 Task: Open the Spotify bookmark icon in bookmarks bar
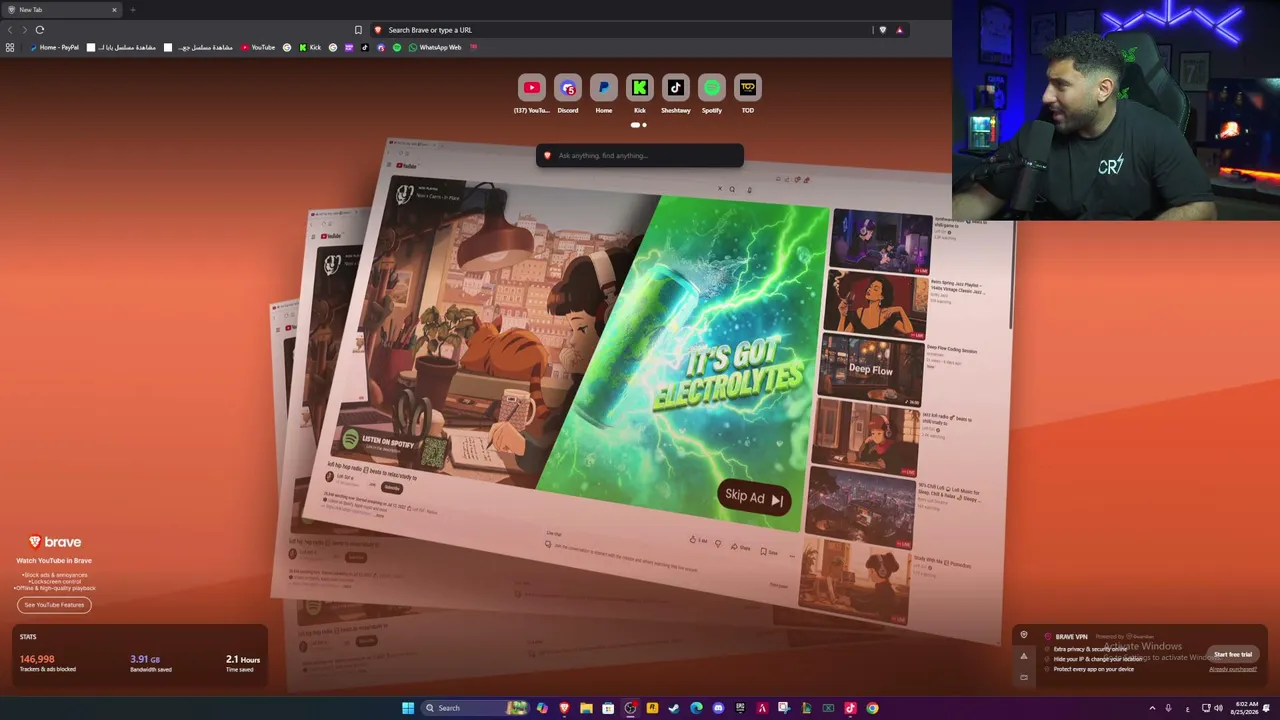click(x=397, y=47)
